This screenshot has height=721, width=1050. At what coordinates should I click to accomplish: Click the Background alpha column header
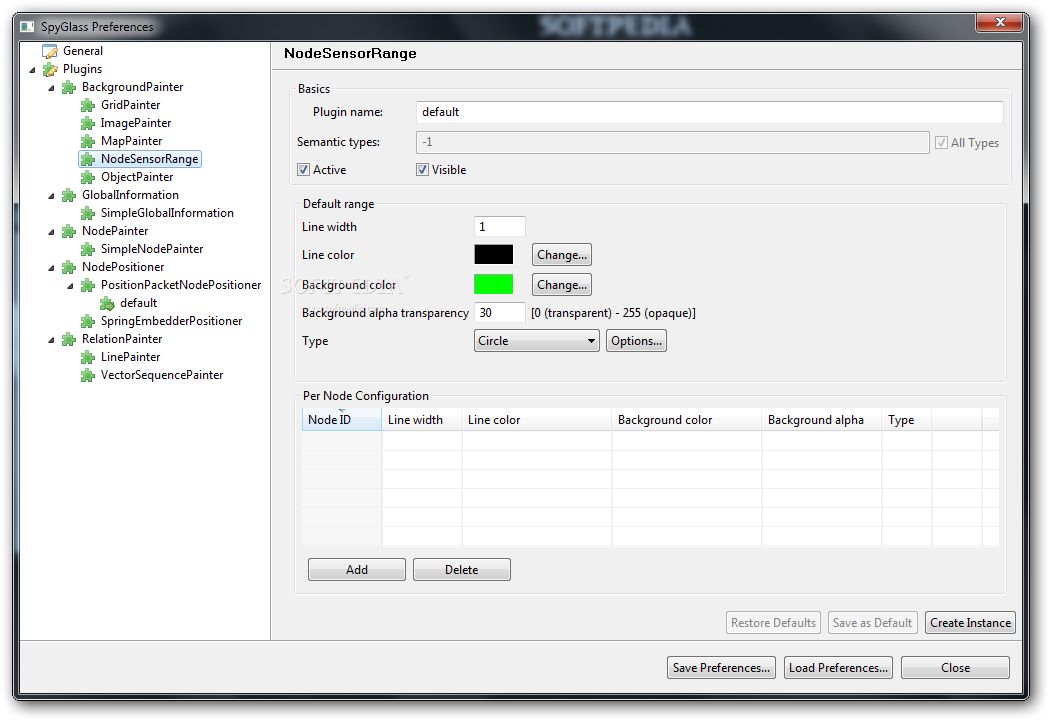pyautogui.click(x=822, y=420)
